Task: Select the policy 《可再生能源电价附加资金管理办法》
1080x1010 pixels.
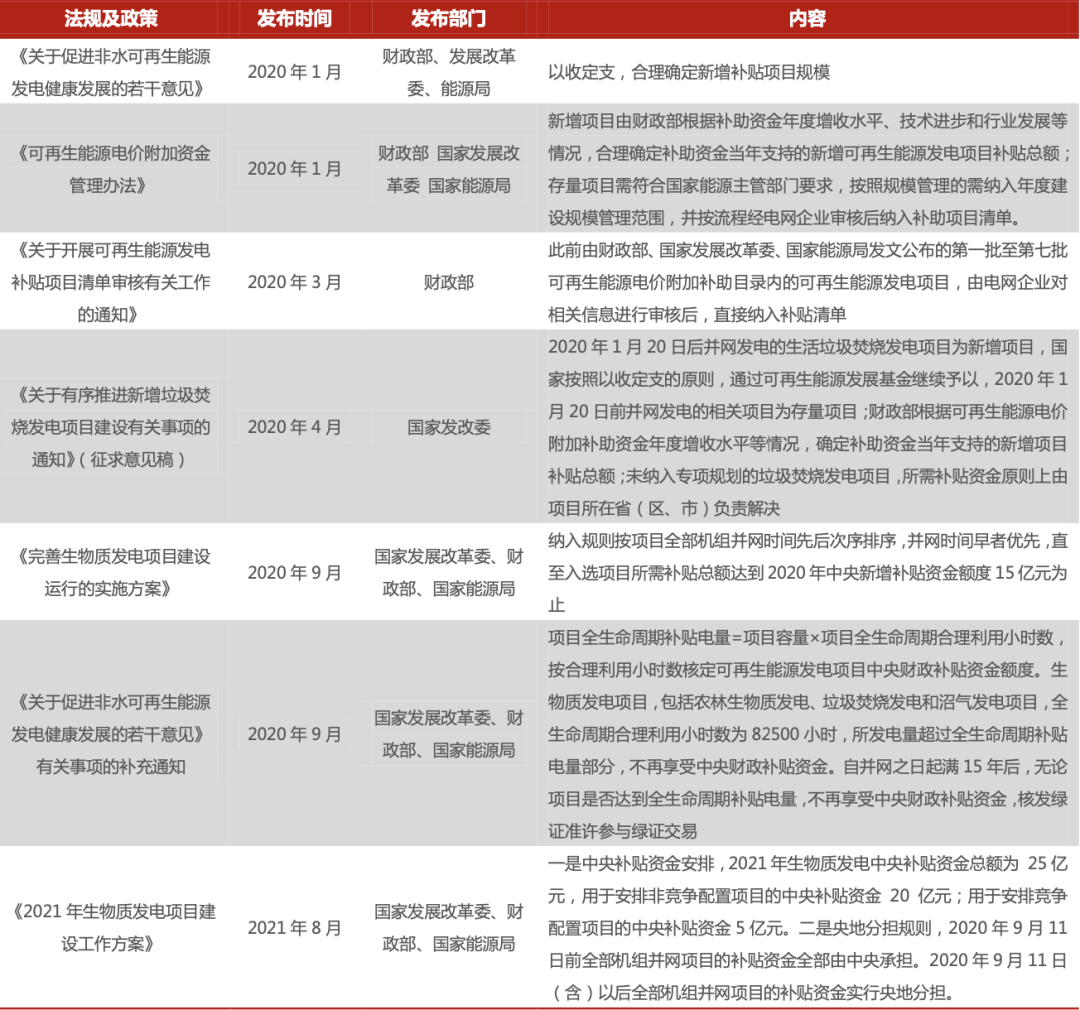Action: pos(113,168)
